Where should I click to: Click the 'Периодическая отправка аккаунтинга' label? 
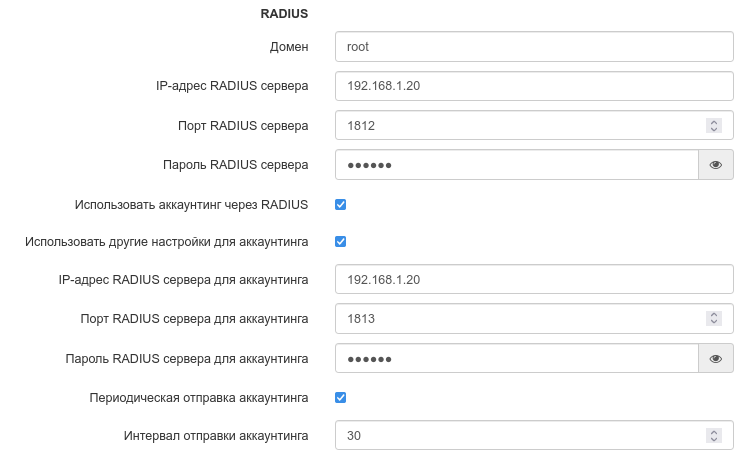coord(199,397)
